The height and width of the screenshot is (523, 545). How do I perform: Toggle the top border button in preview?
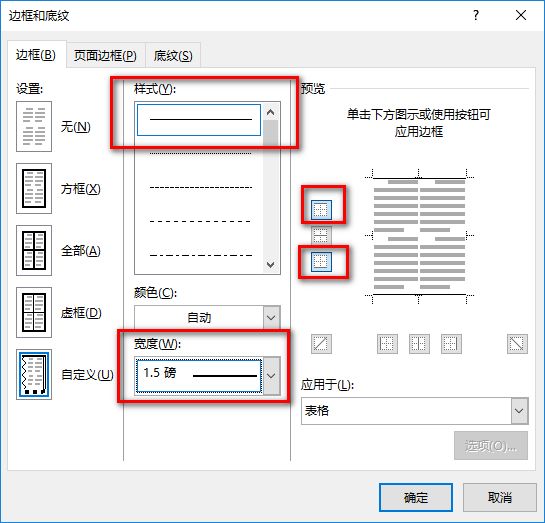pyautogui.click(x=321, y=210)
